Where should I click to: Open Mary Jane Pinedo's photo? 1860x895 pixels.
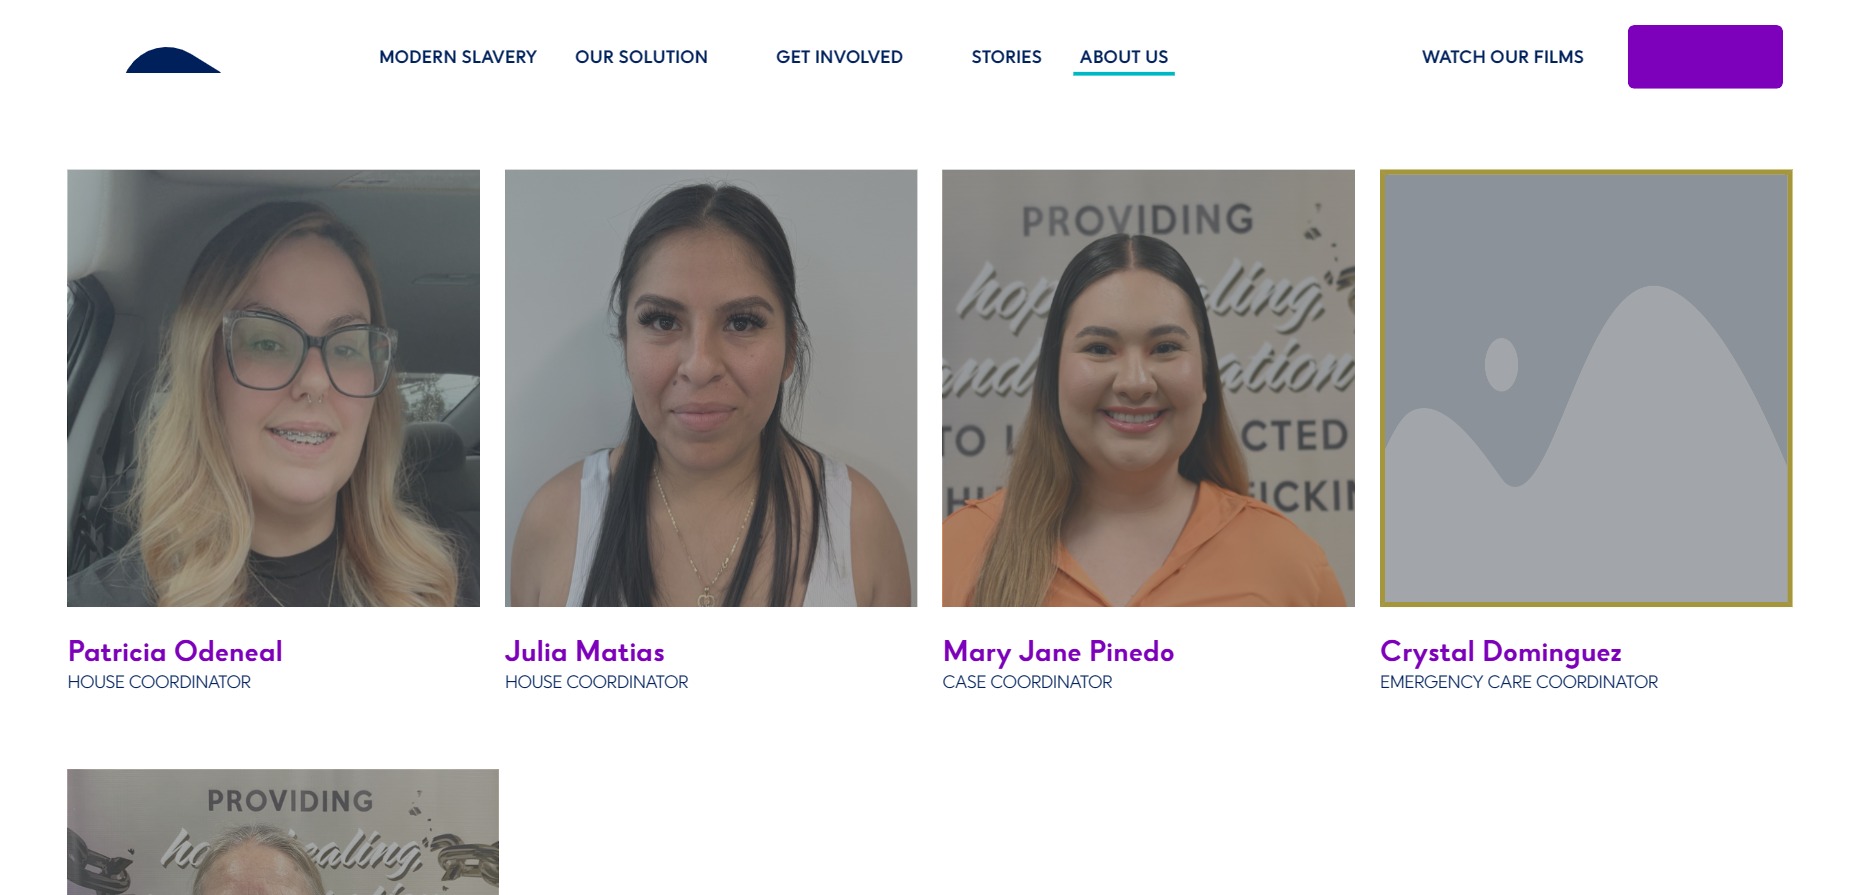(1148, 388)
